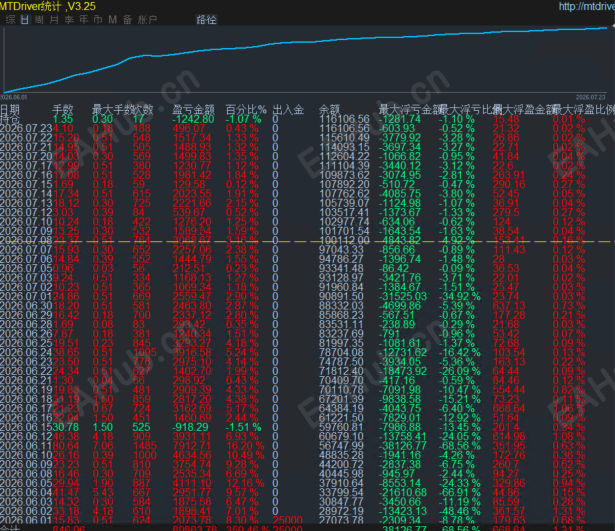Viewport: 615px width, 531px height.
Task: Click the 最大浮亏金额 column header
Action: click(409, 109)
